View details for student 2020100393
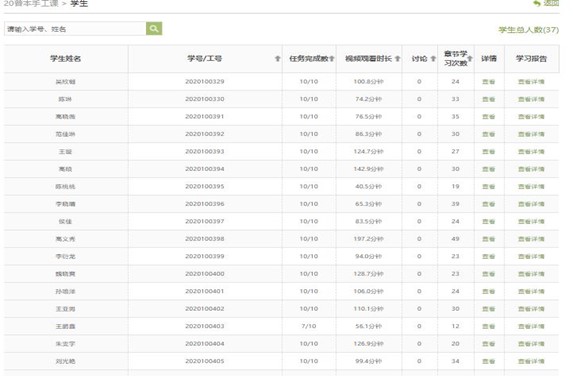 tap(489, 151)
